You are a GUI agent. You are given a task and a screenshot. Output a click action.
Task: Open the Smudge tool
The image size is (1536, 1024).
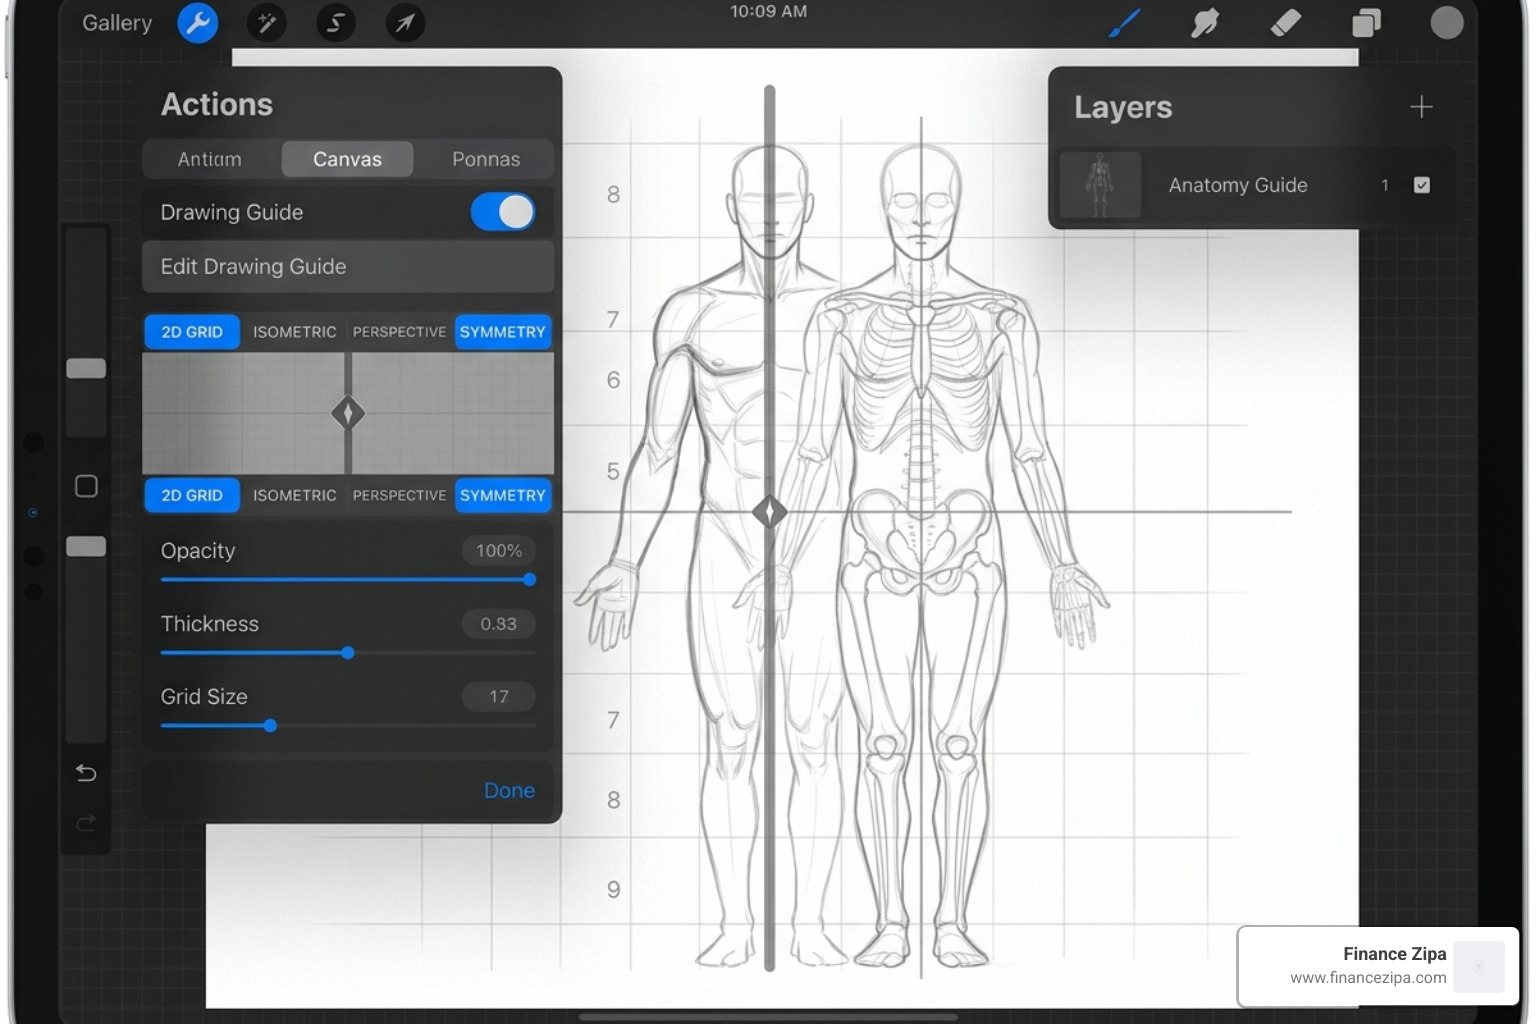(1205, 22)
